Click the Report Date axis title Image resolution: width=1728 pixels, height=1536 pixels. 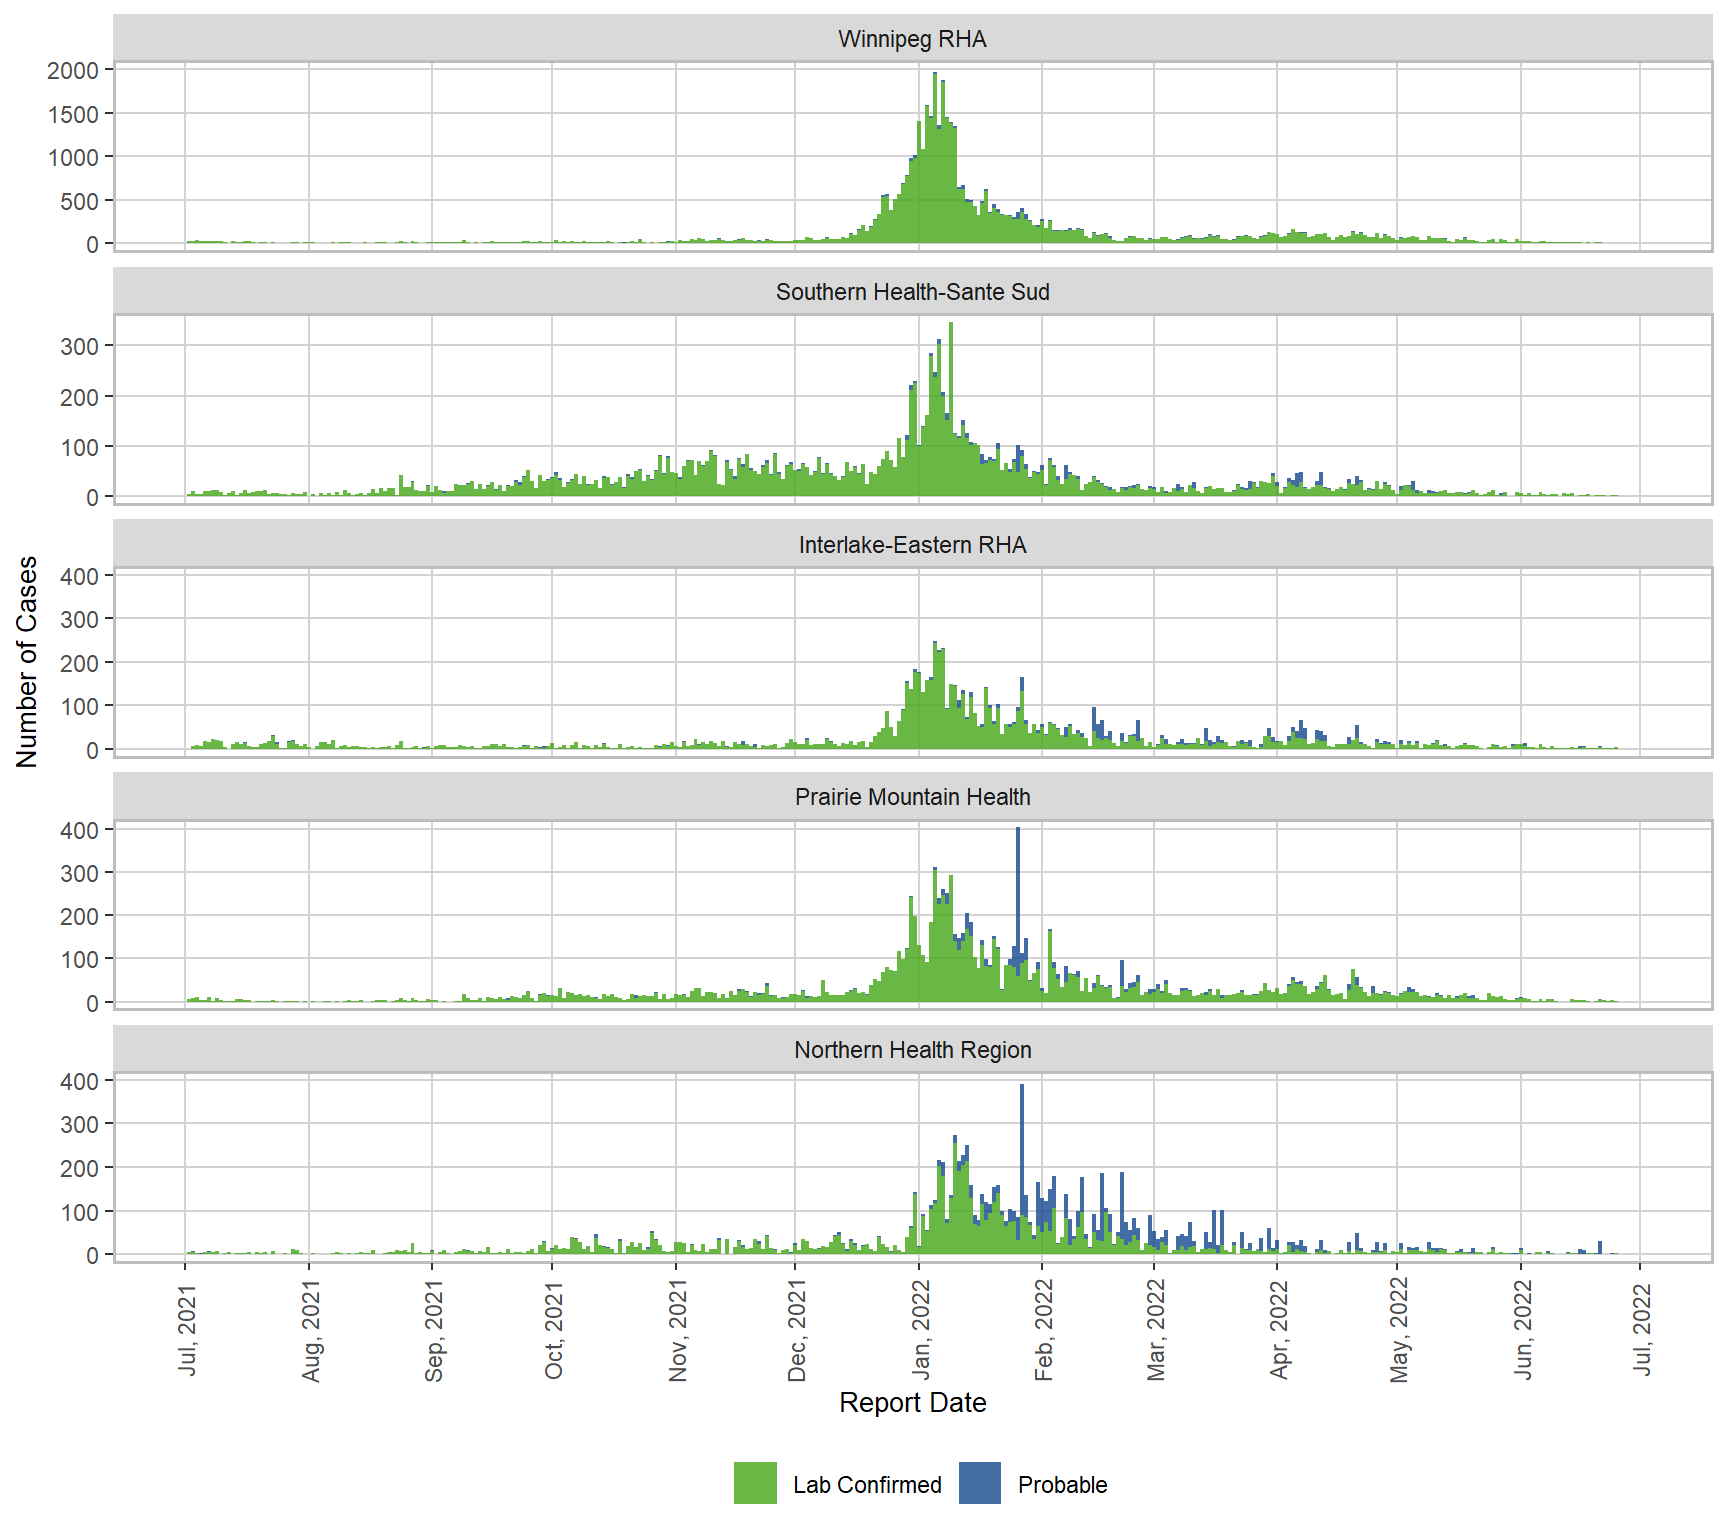[912, 1402]
